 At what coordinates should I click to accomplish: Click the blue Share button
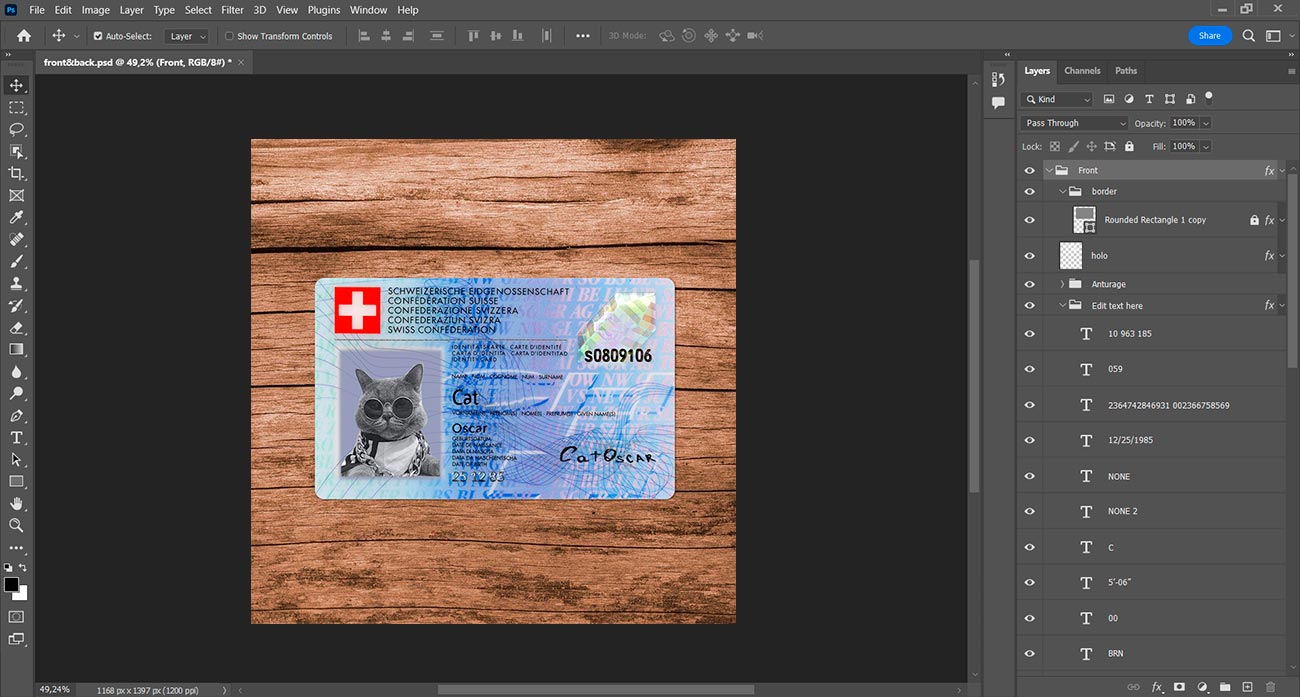(1209, 35)
